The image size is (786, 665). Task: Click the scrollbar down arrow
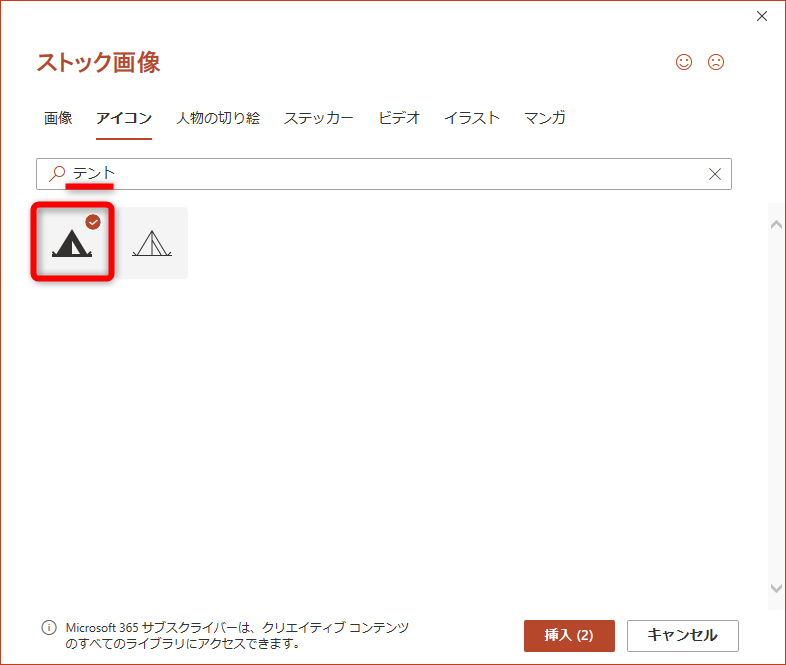pyautogui.click(x=776, y=588)
